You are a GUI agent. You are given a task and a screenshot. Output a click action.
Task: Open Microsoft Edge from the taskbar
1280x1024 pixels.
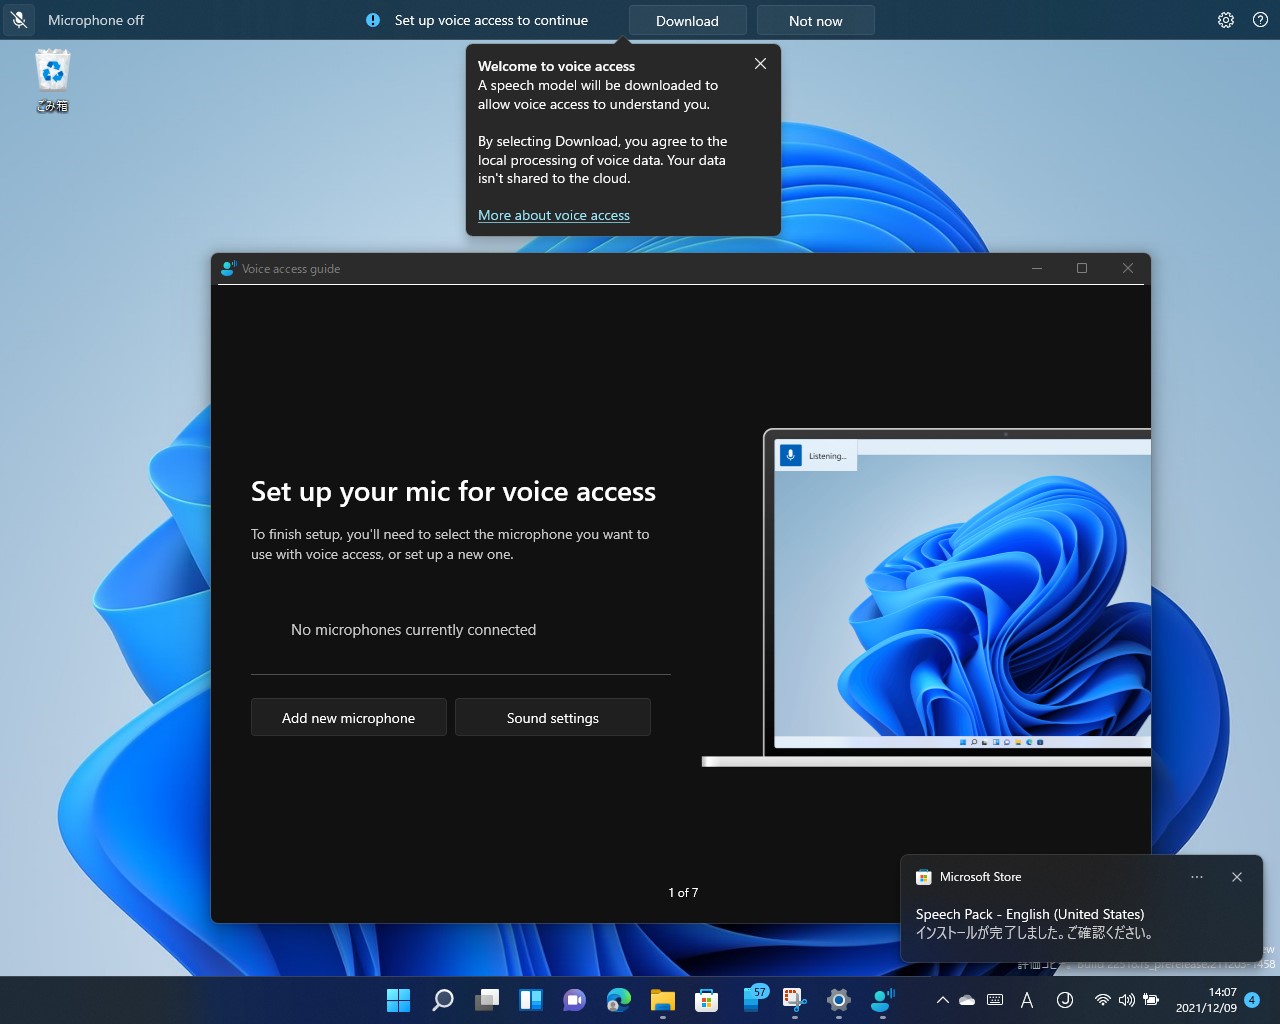619,1000
